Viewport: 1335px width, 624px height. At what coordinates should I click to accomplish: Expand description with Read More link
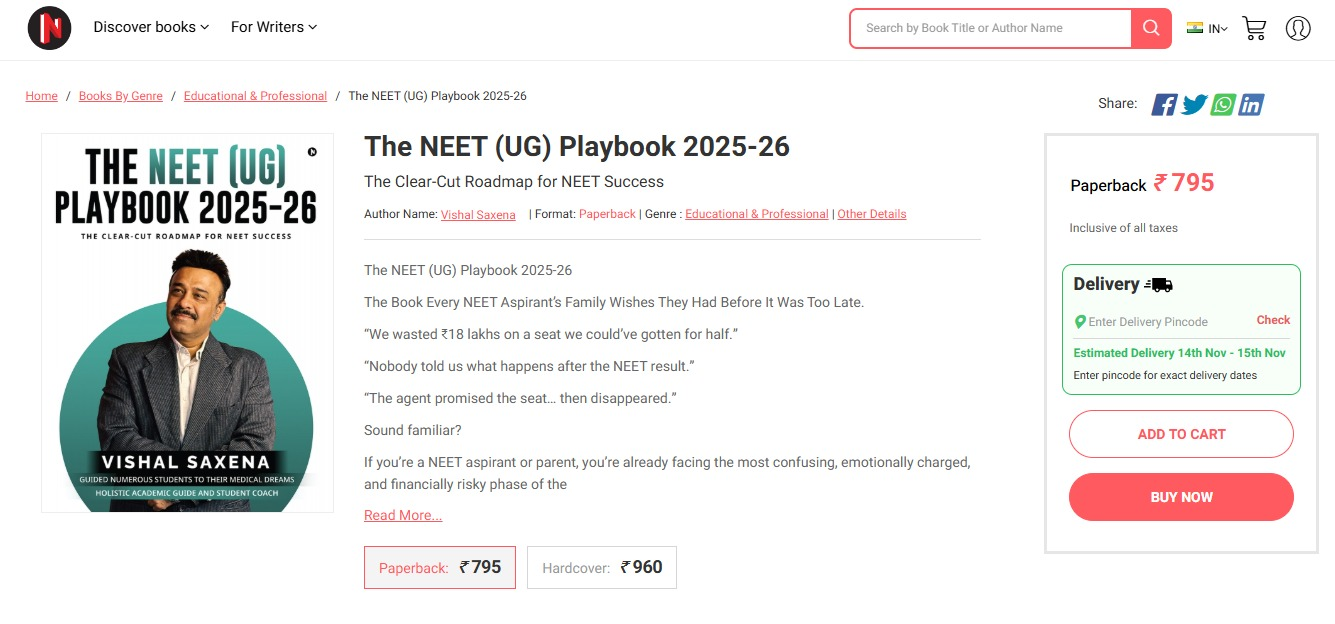coord(403,515)
